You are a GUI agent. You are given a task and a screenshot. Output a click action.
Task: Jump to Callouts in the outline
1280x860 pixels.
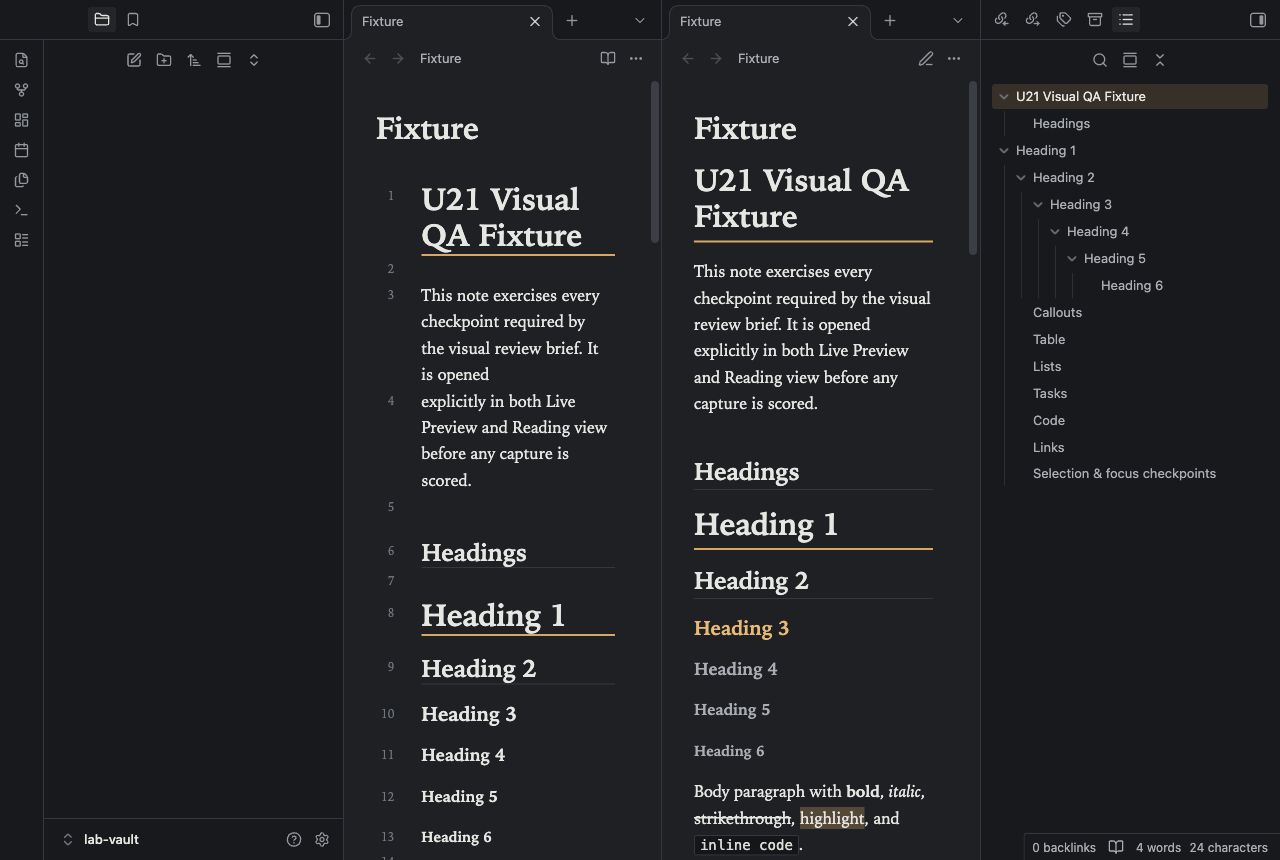point(1057,312)
